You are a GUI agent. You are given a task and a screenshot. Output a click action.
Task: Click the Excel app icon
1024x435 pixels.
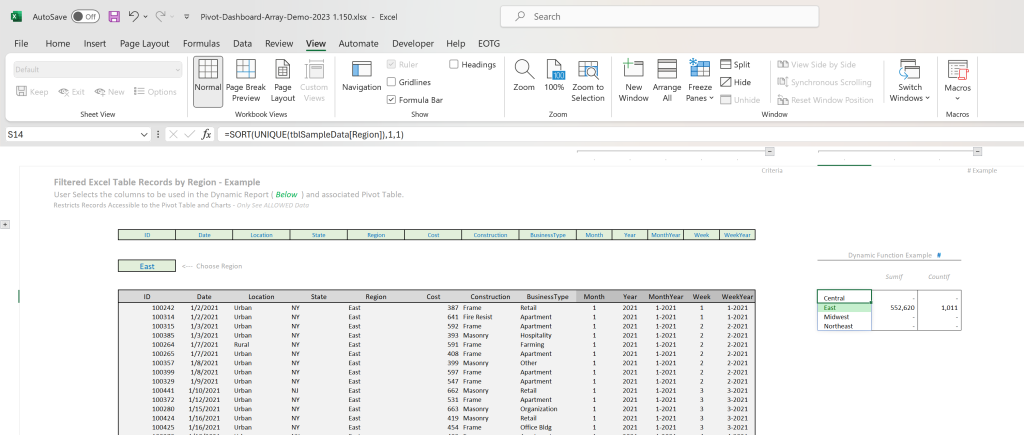16,17
